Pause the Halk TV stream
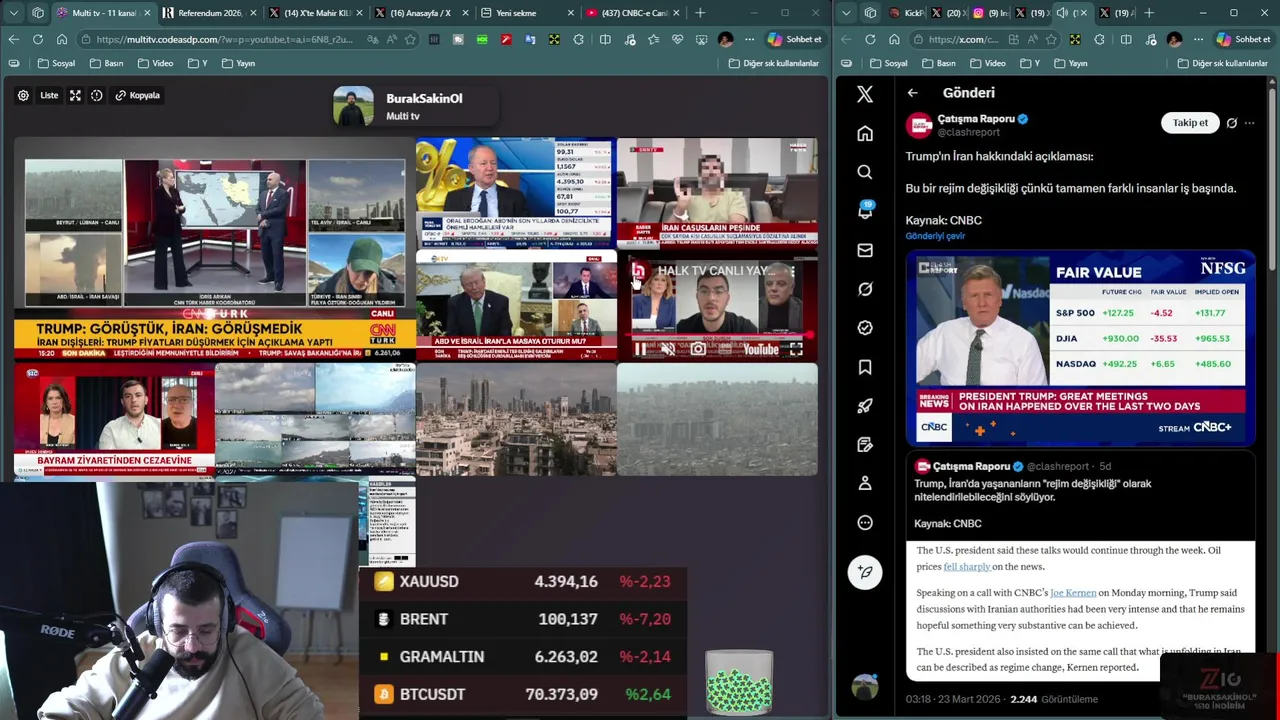Image resolution: width=1280 pixels, height=720 pixels. (x=640, y=349)
